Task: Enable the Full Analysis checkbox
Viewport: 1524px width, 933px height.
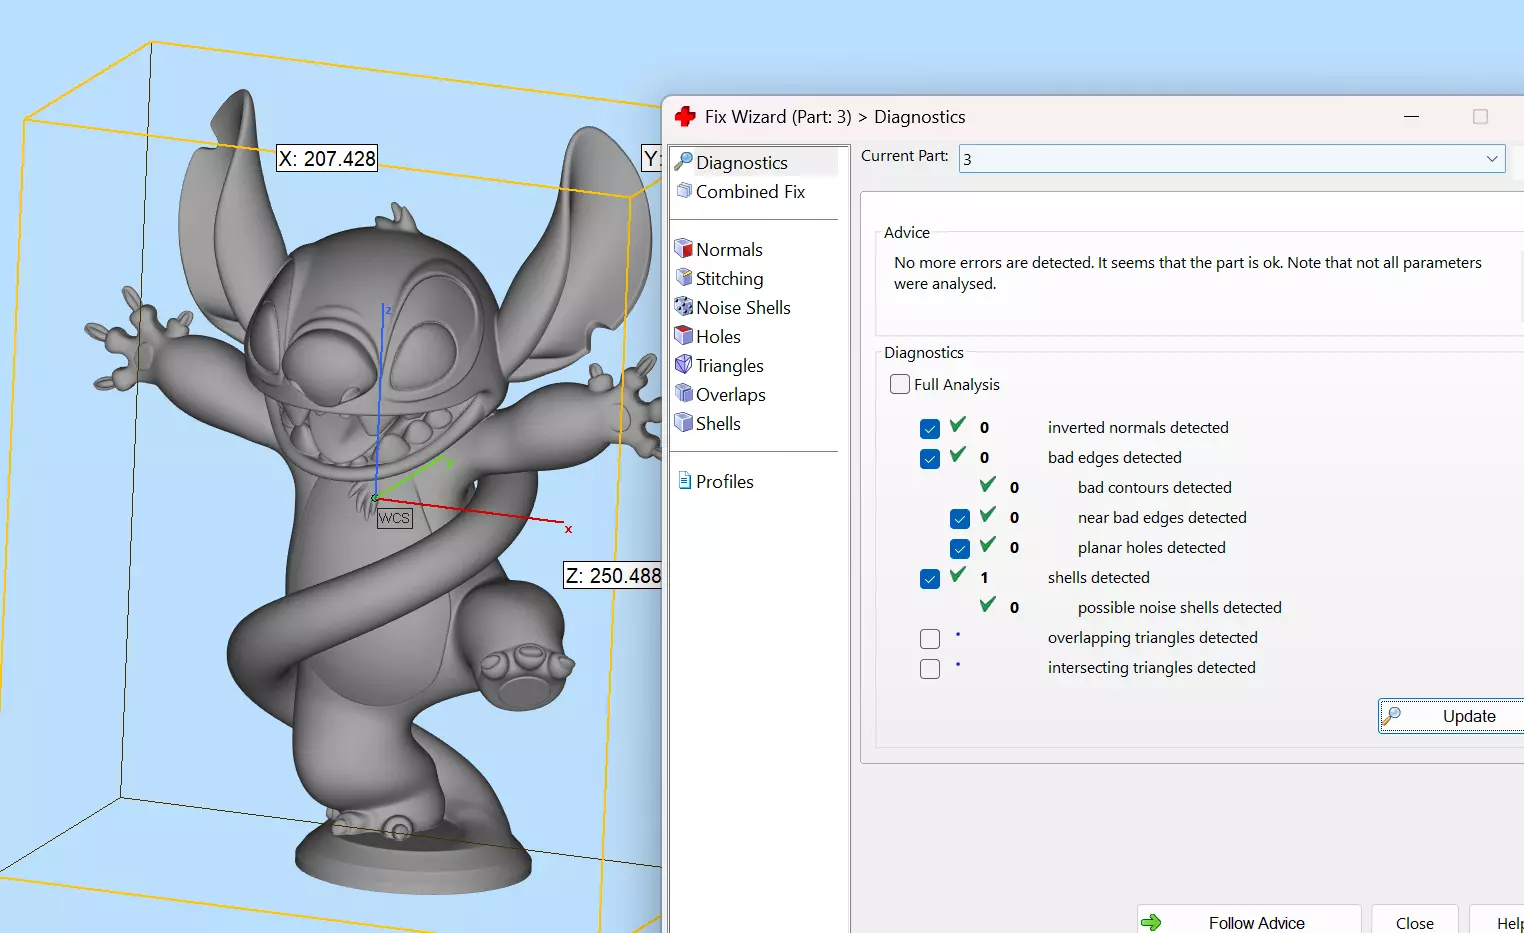Action: [900, 384]
